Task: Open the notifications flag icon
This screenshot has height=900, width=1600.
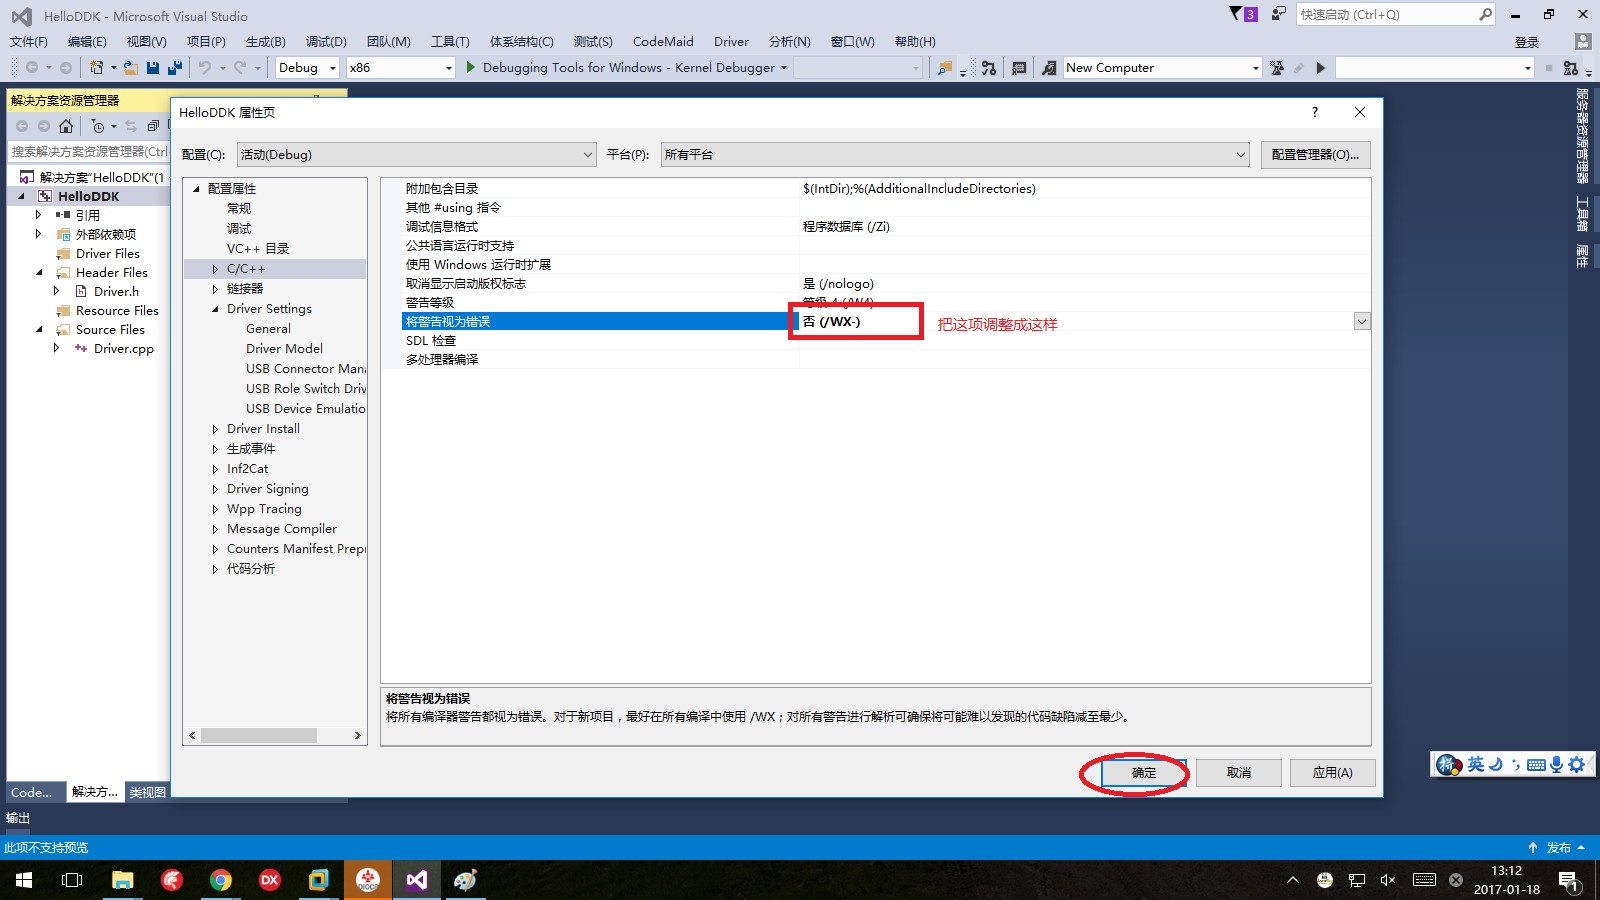Action: pos(1236,14)
